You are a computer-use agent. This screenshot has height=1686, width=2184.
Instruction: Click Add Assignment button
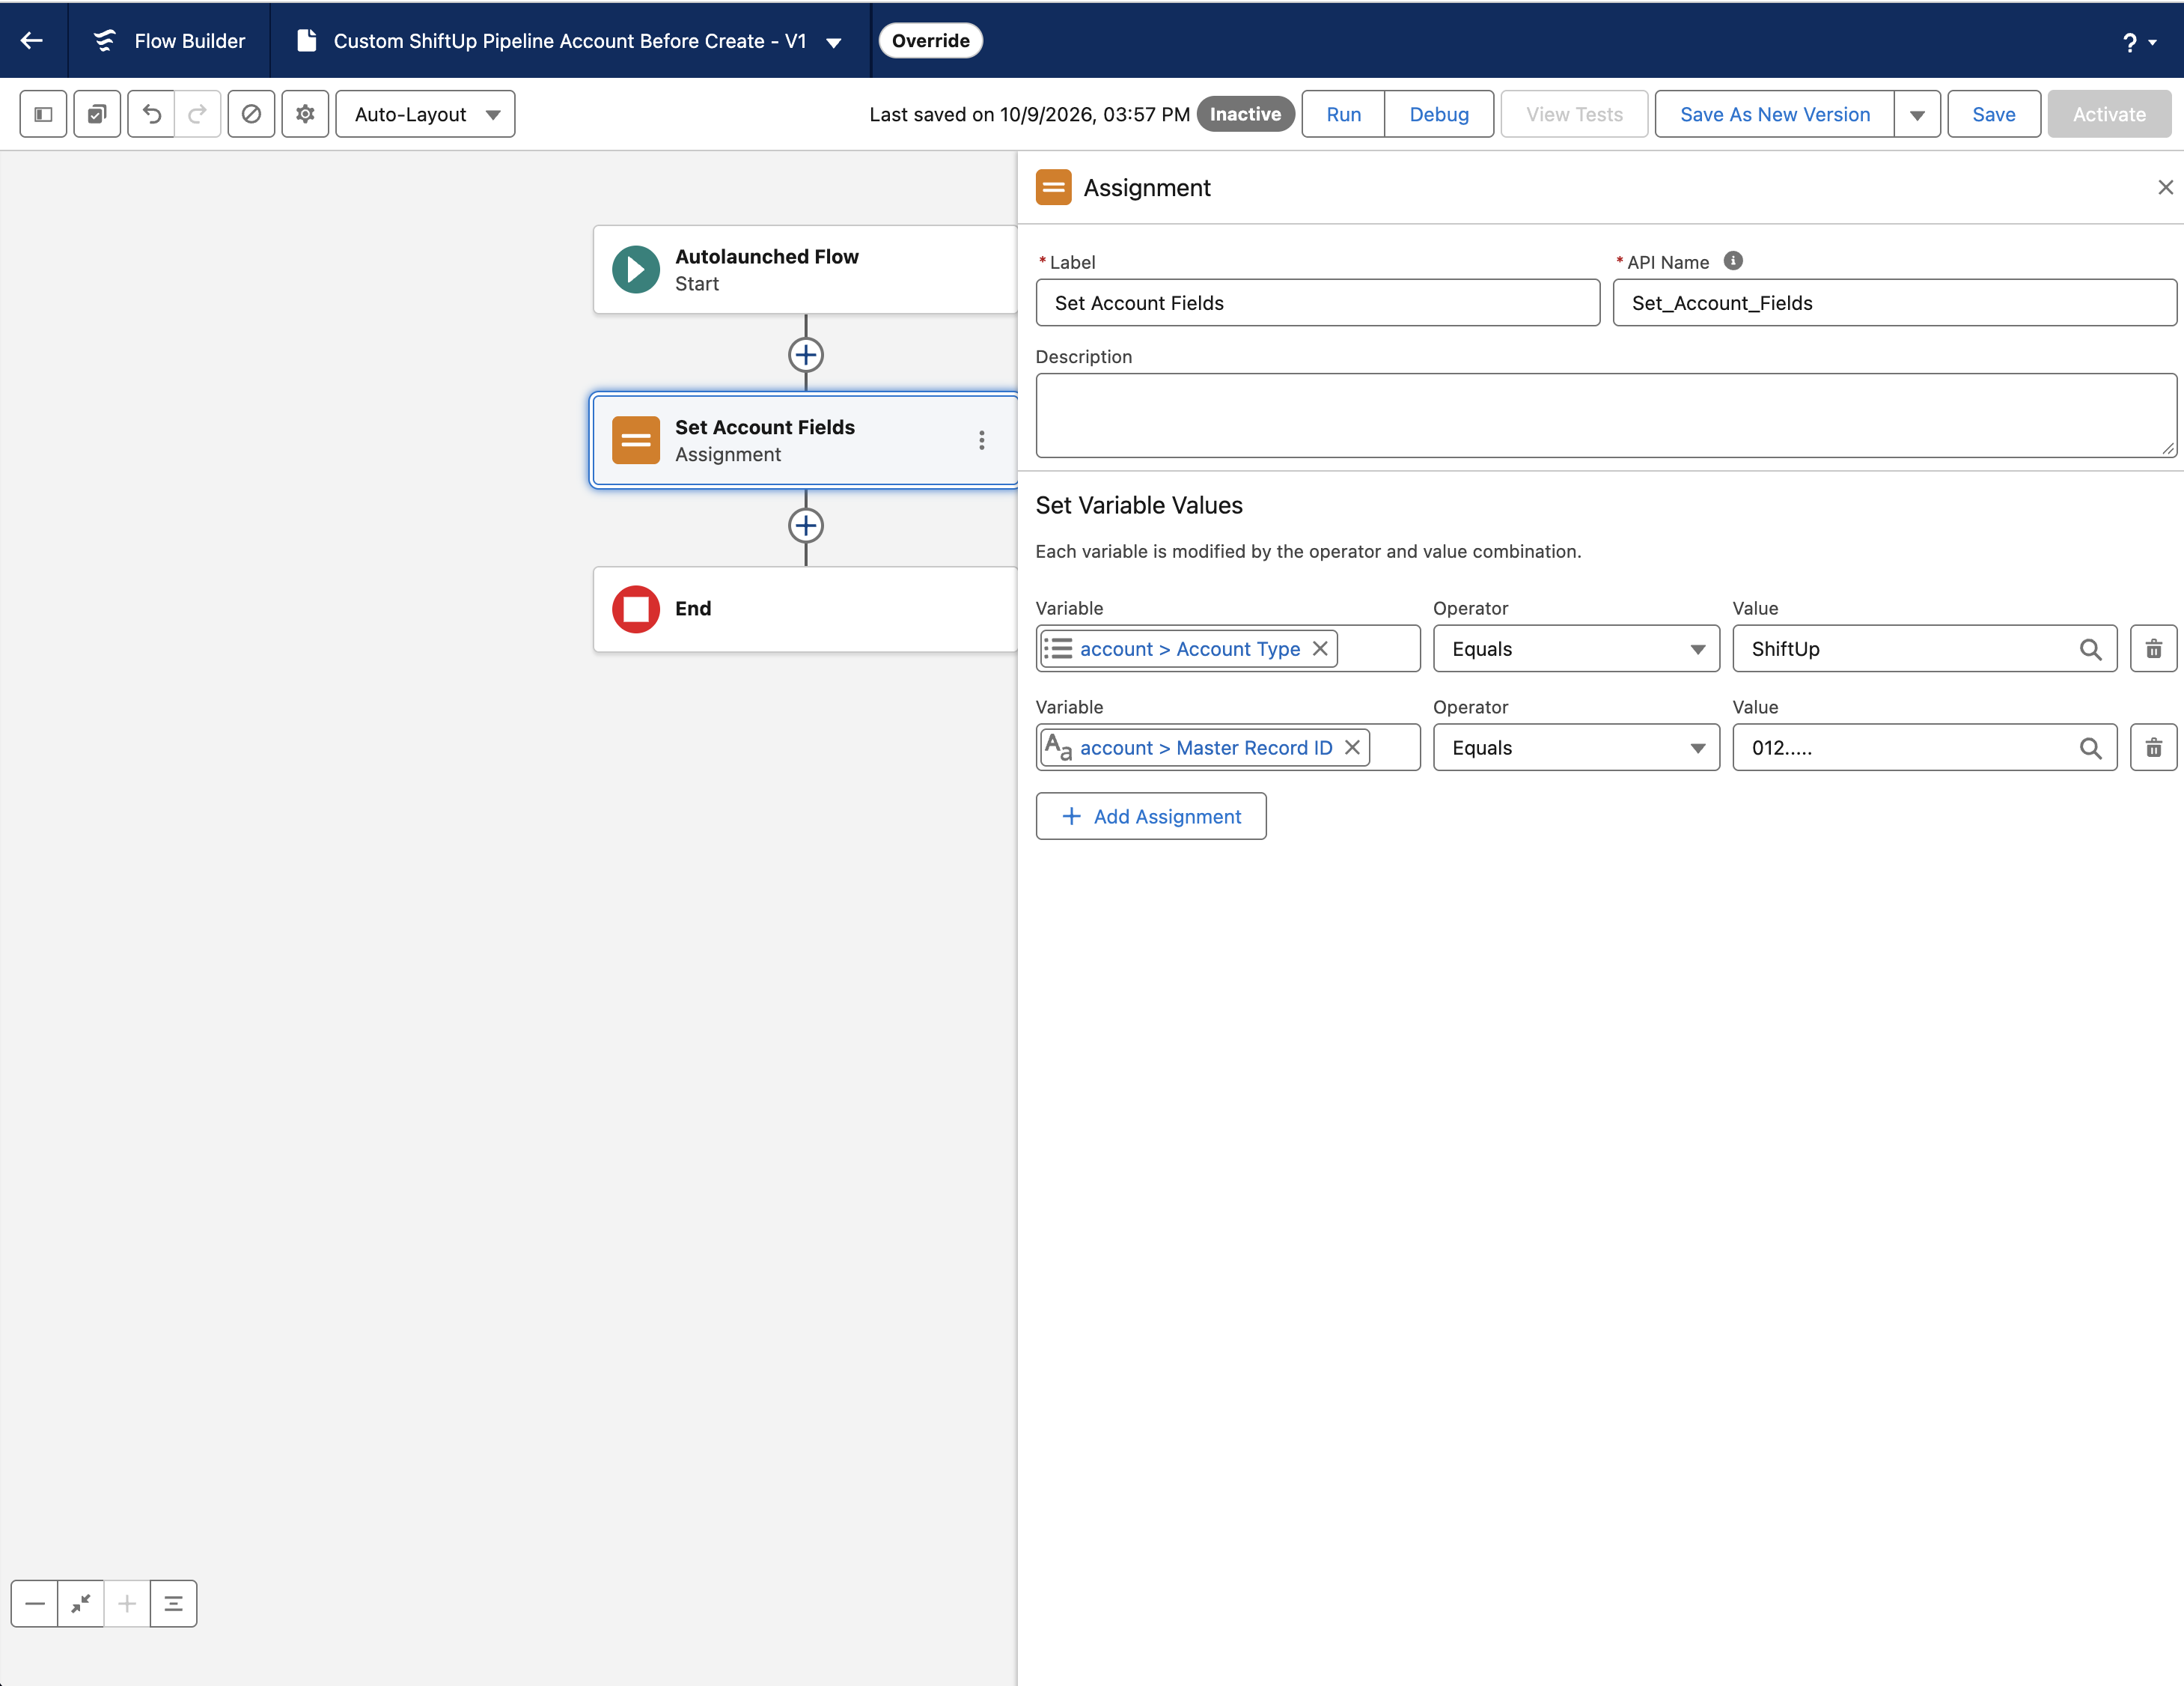(x=1151, y=816)
